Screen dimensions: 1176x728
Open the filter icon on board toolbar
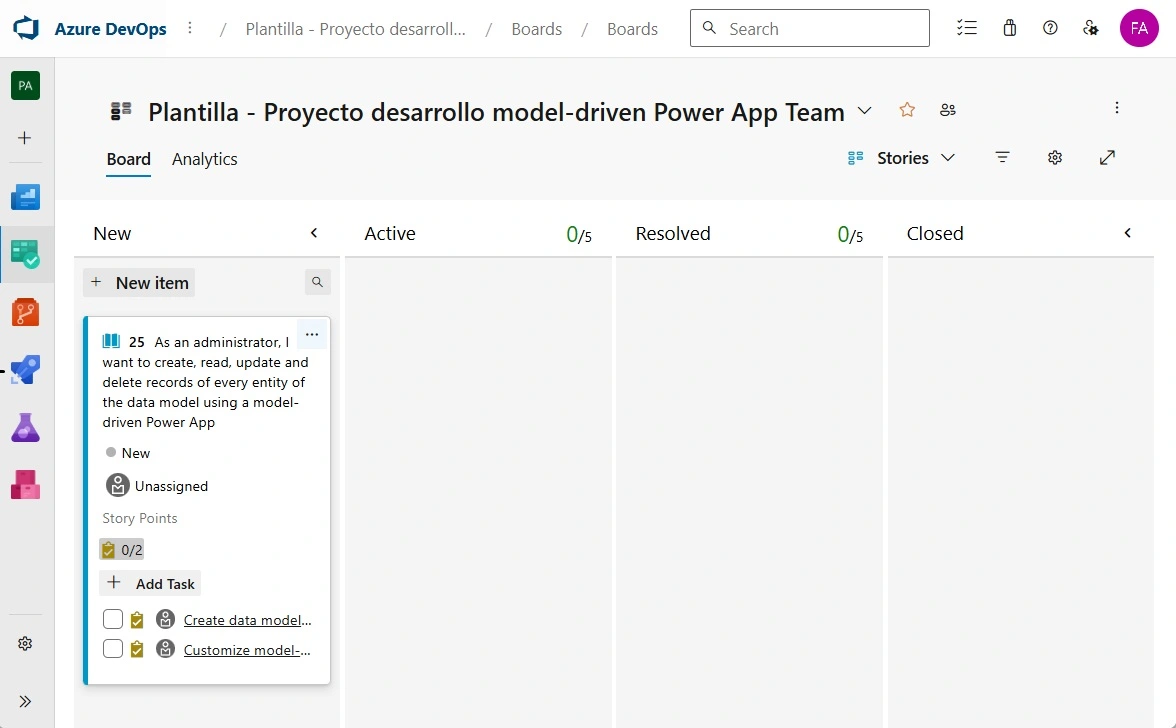(x=1002, y=158)
